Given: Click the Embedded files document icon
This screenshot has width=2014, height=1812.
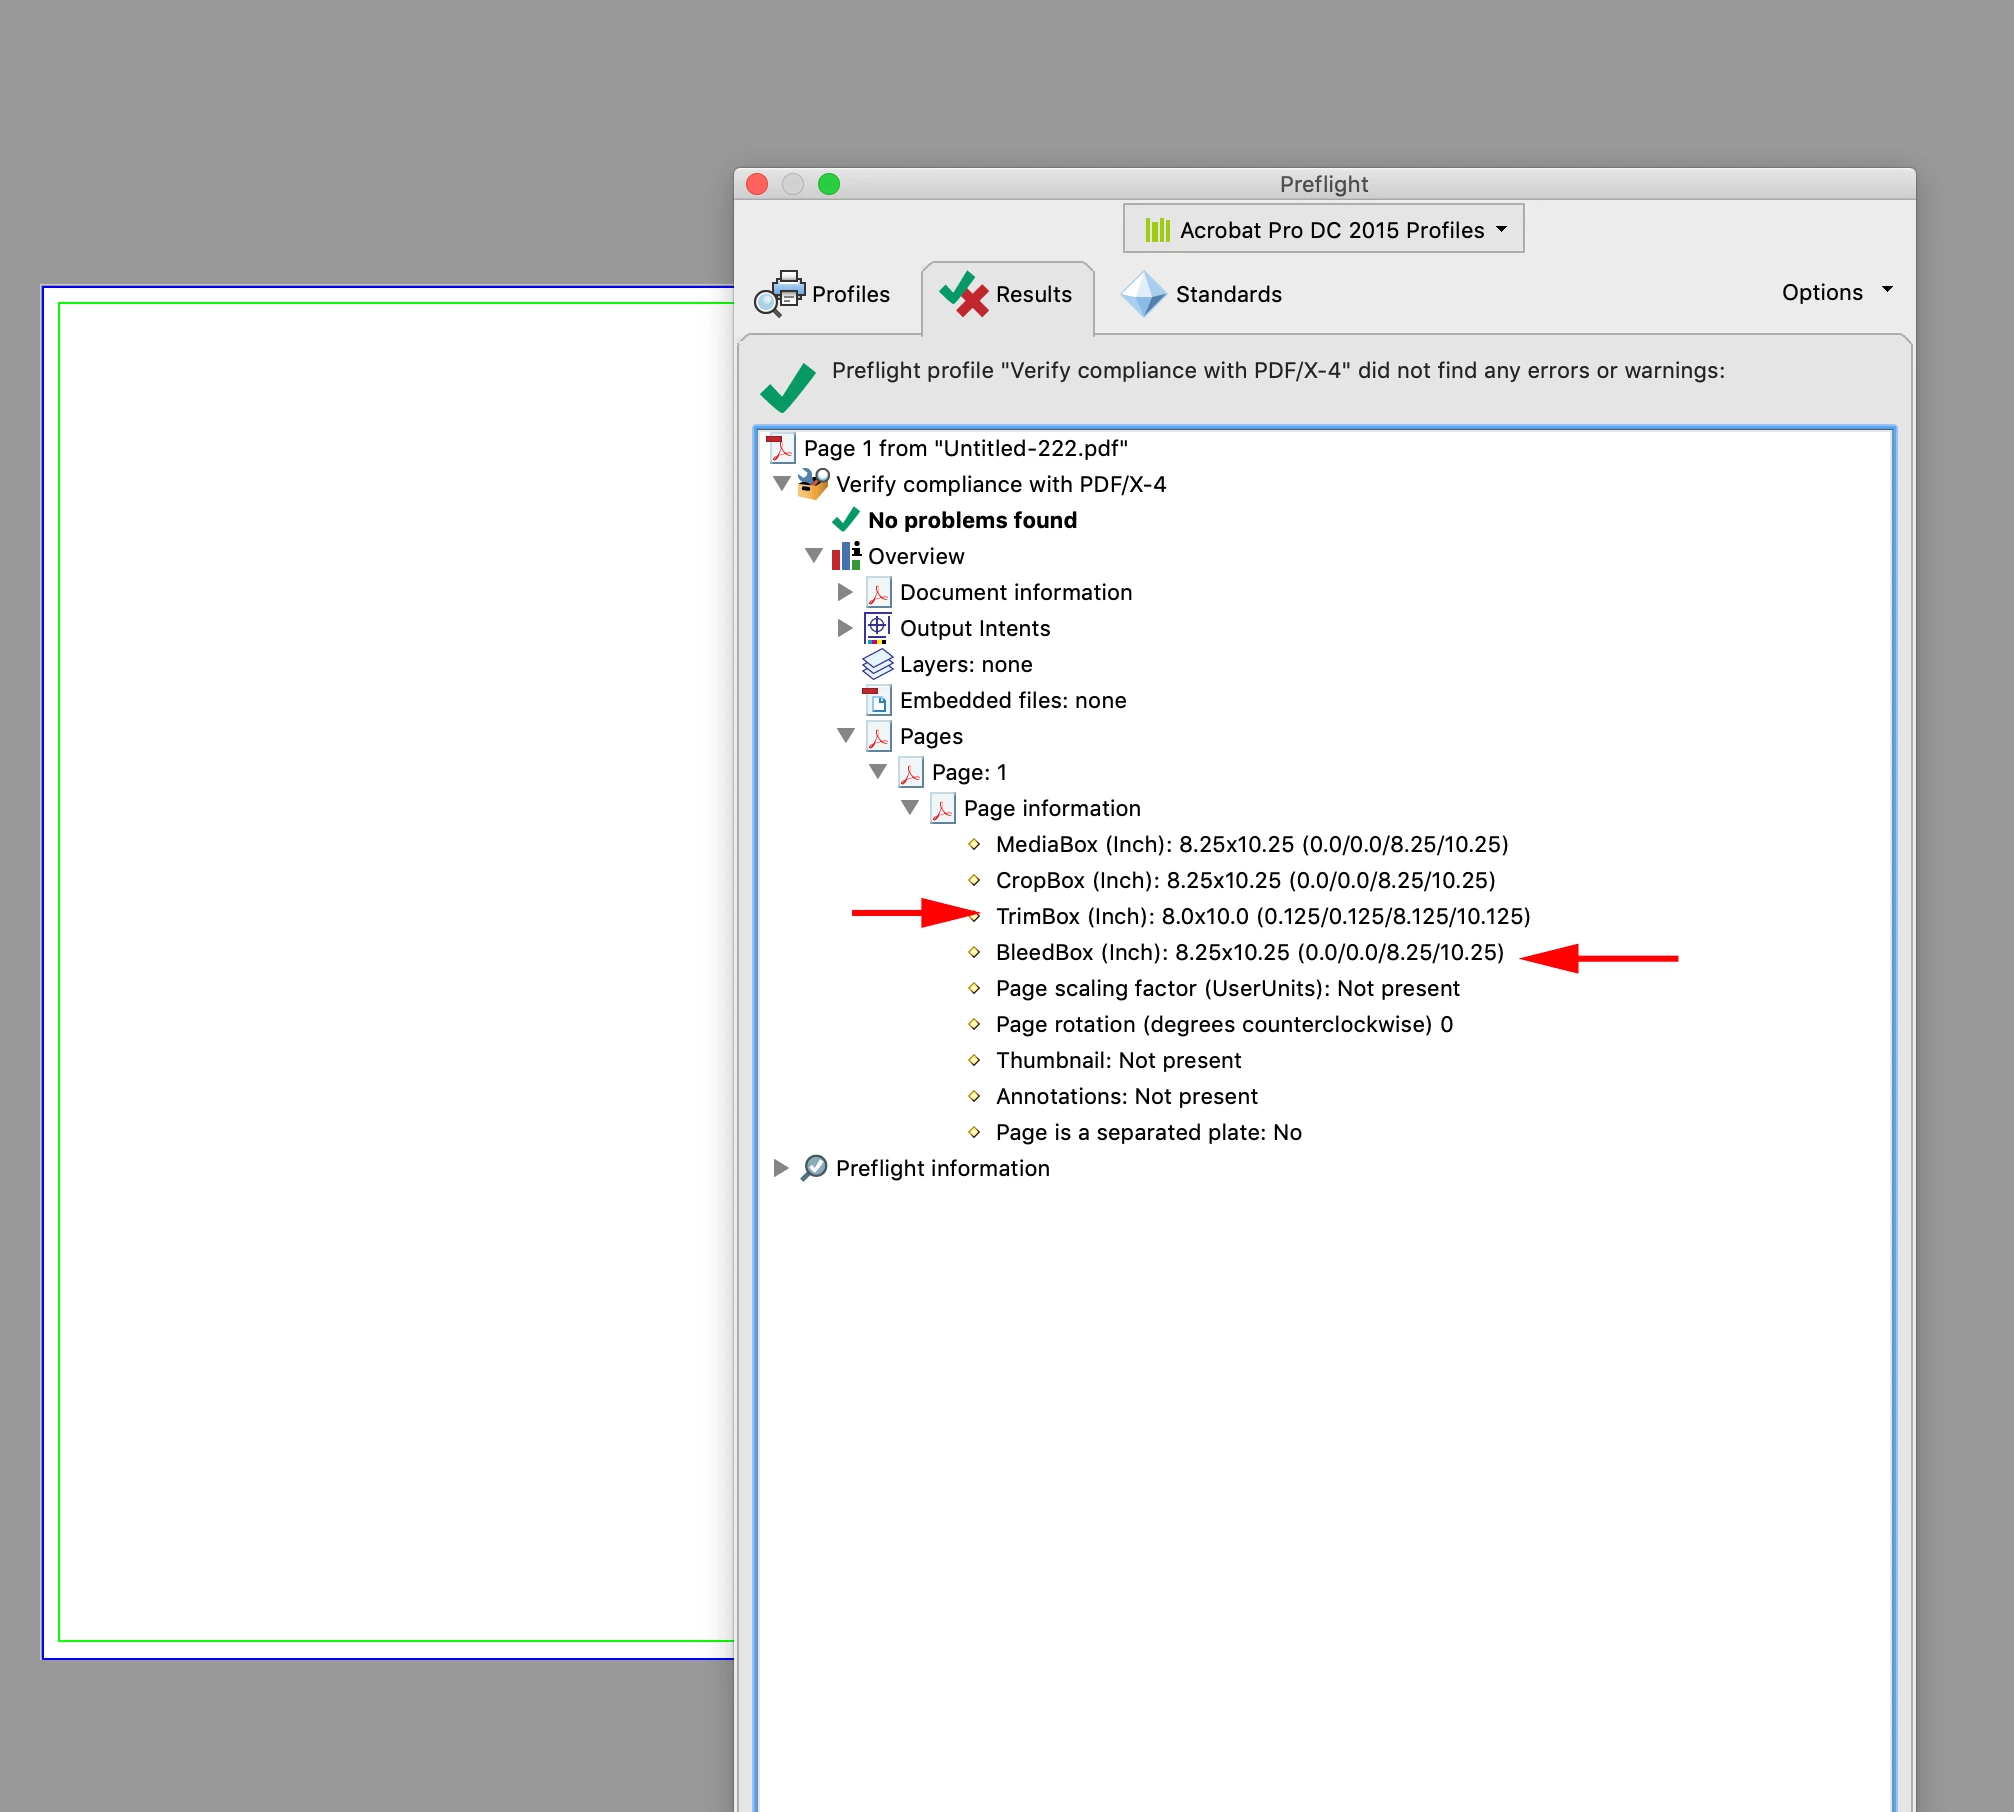Looking at the screenshot, I should [877, 700].
